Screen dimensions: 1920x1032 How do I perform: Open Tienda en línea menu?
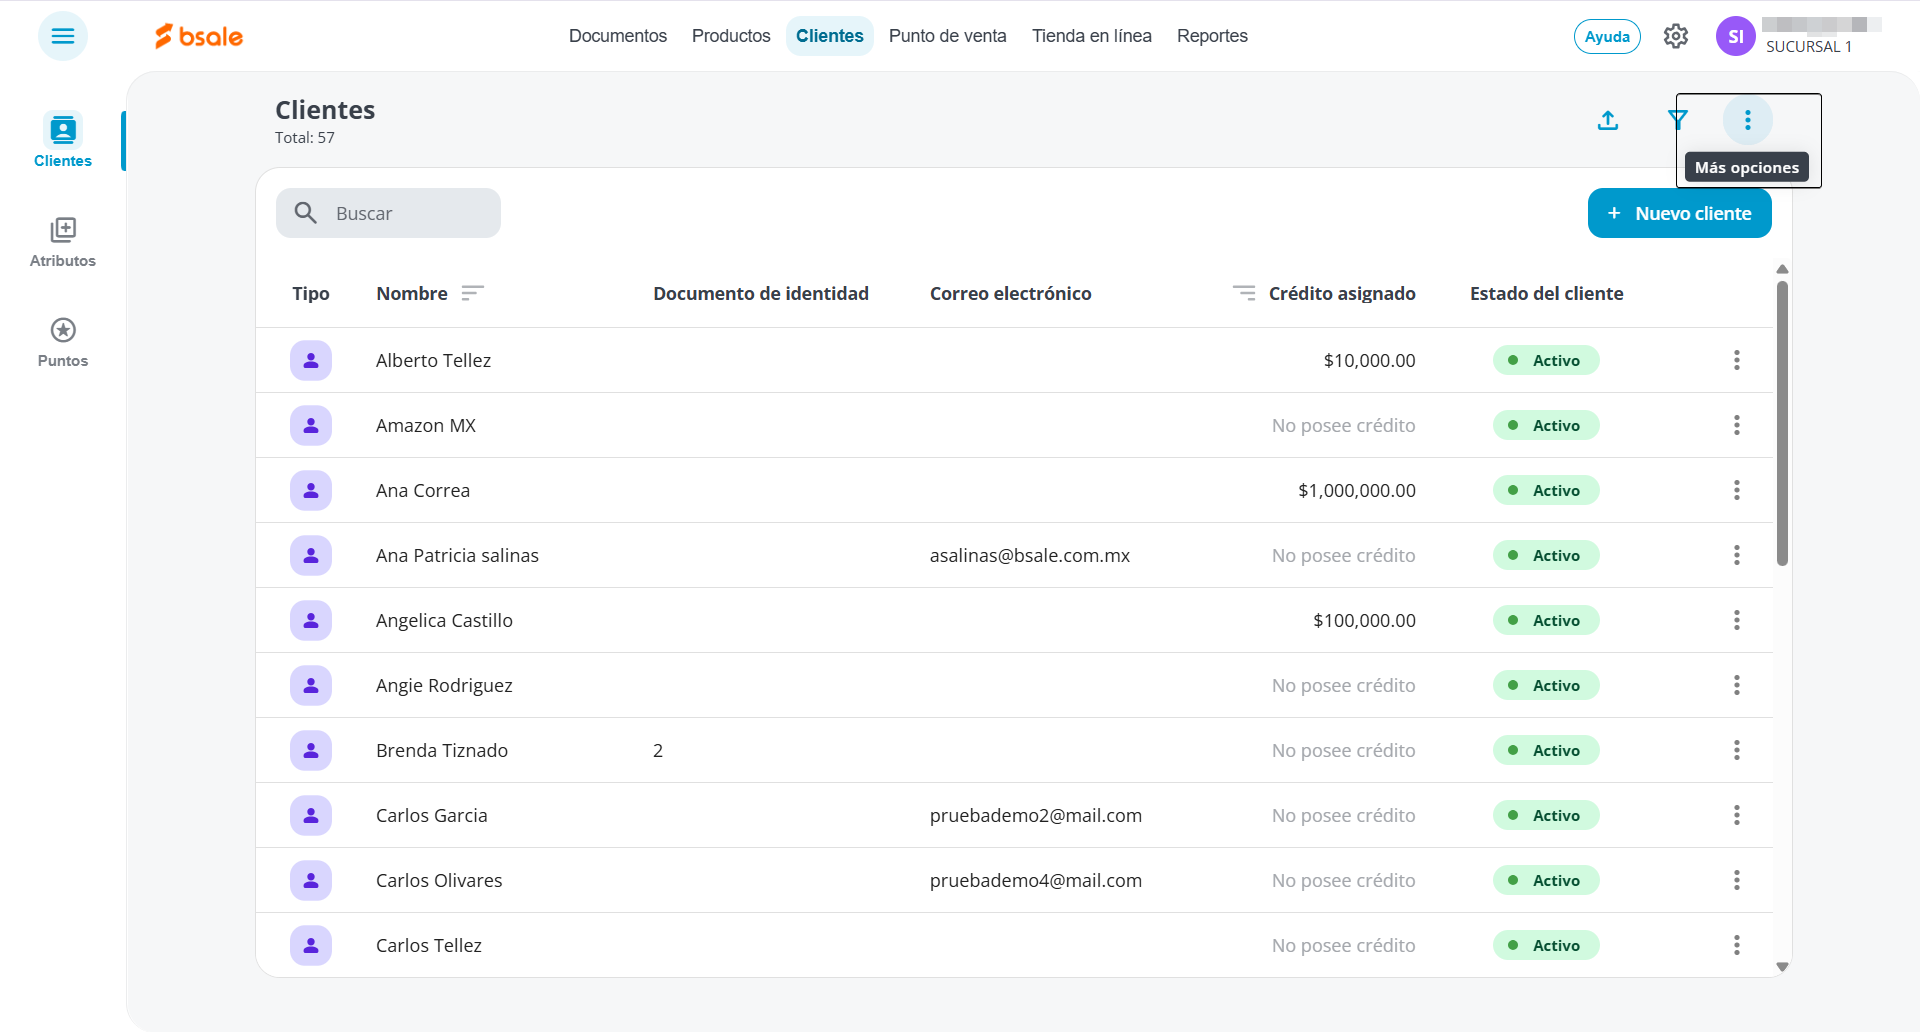click(x=1092, y=36)
